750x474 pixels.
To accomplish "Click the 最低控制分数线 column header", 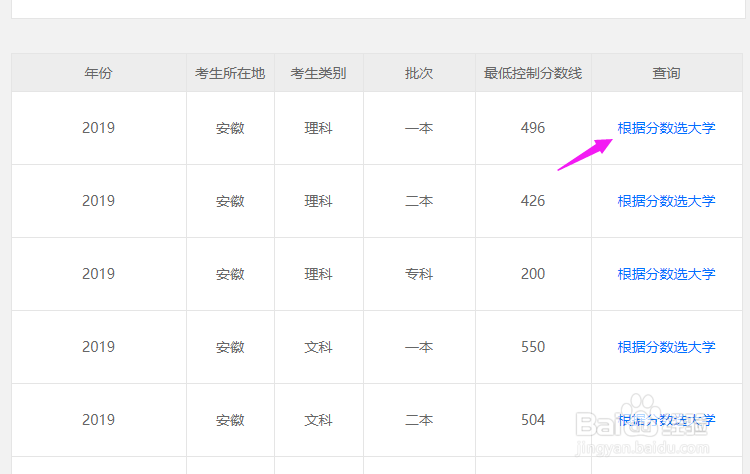I will (x=533, y=73).
